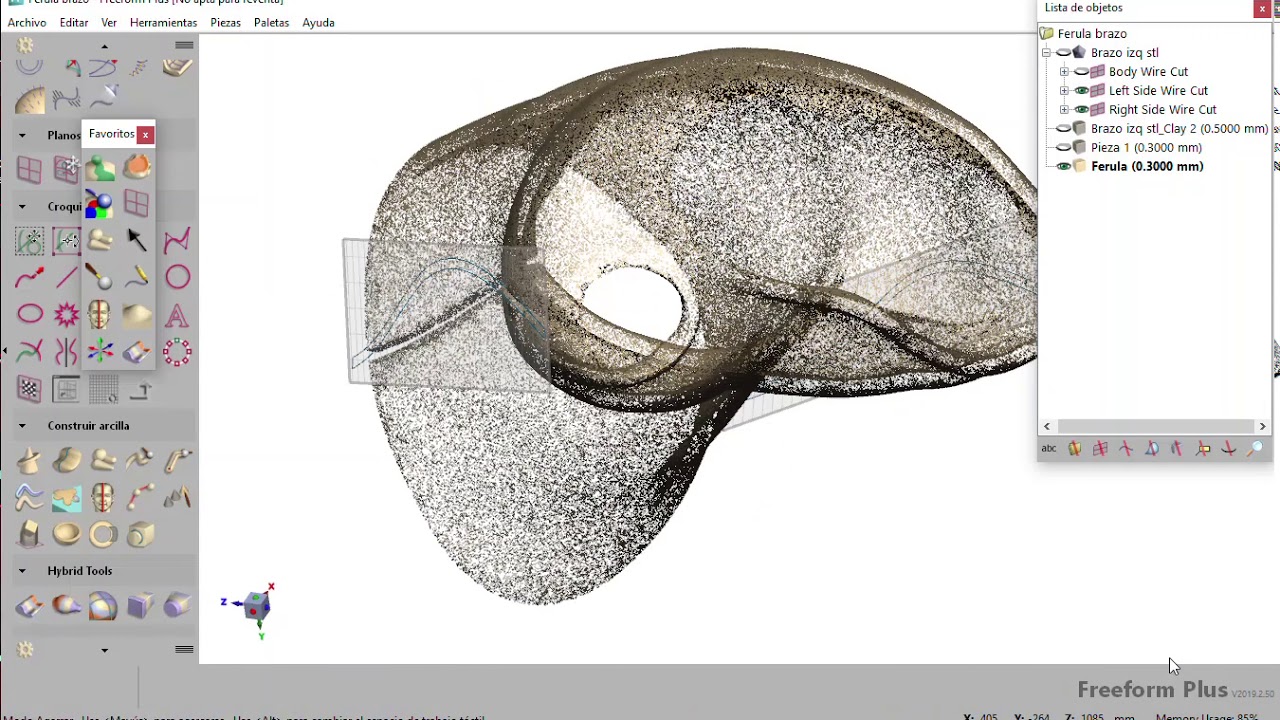Select the head mirror tool in Construir arcilla

click(103, 497)
